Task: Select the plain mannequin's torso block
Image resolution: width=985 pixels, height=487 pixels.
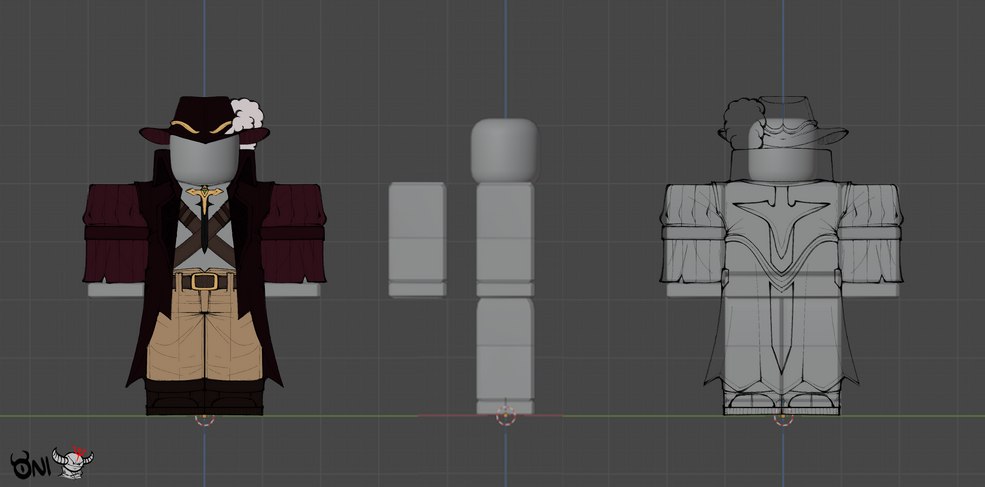Action: pos(505,239)
